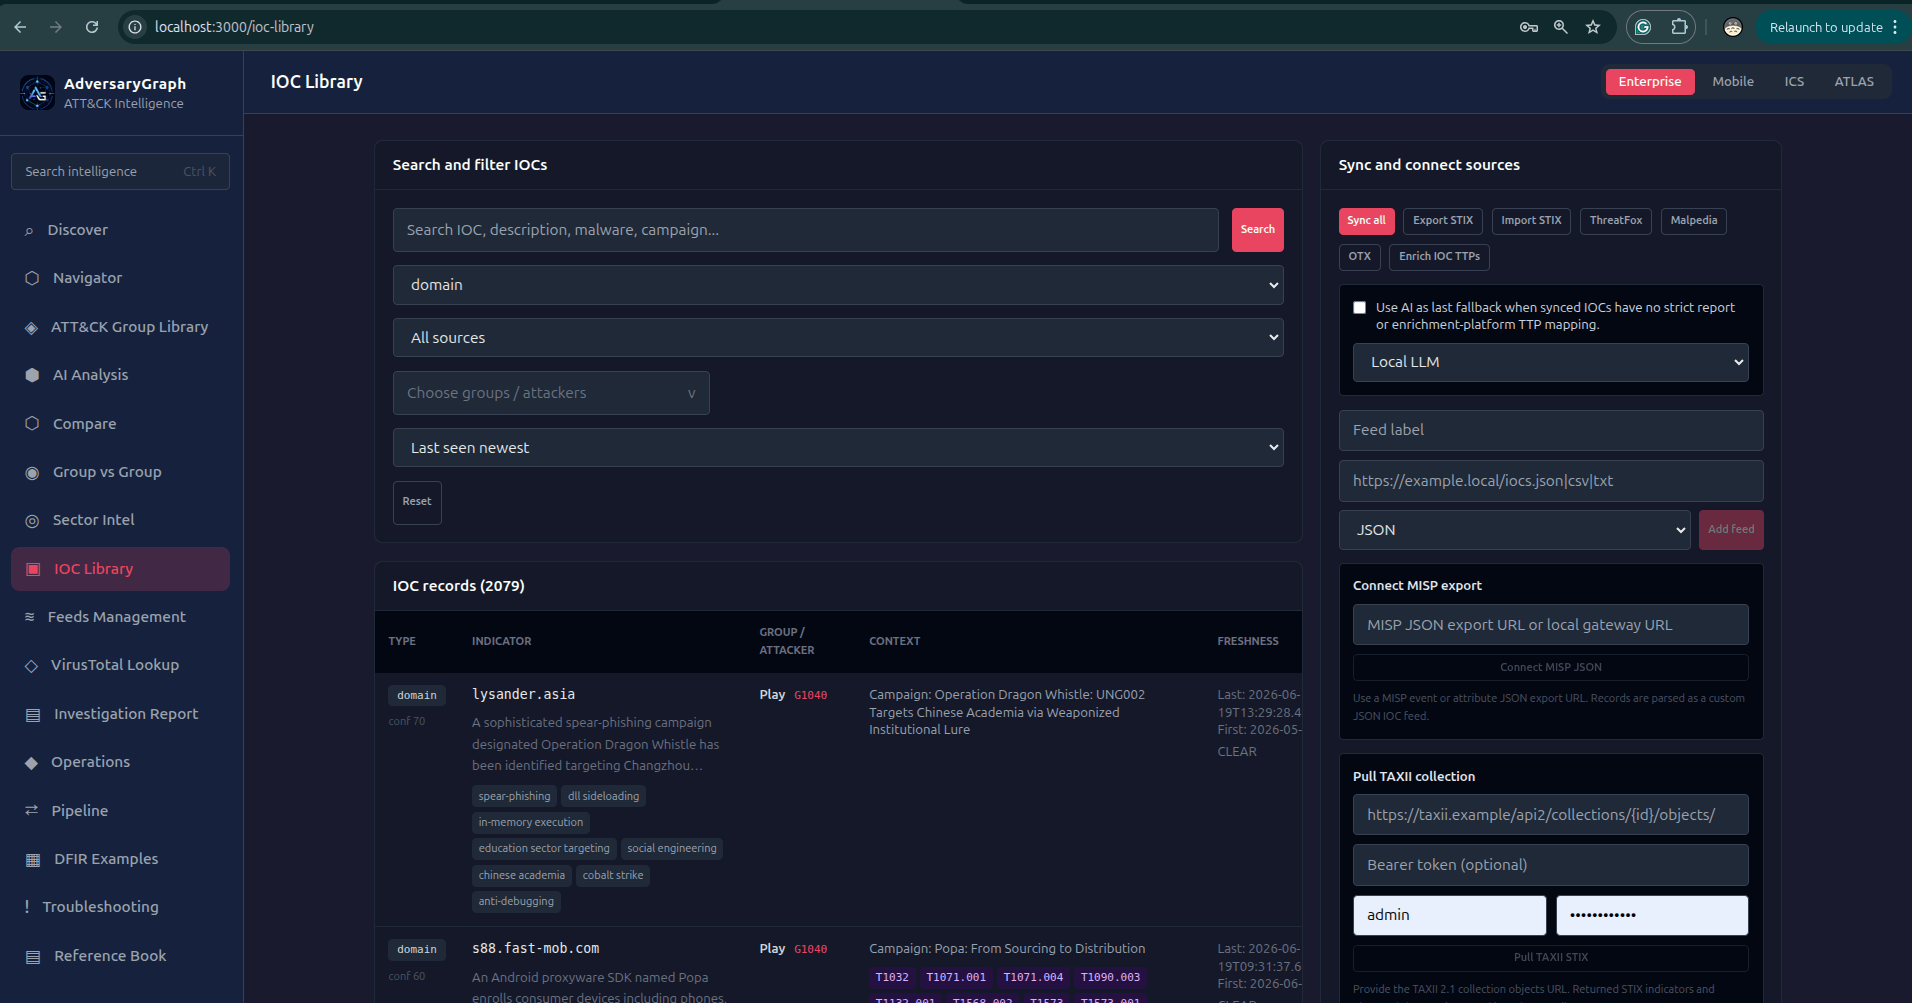This screenshot has height=1003, width=1912.
Task: Open the Local LLM dropdown
Action: [x=1551, y=362]
